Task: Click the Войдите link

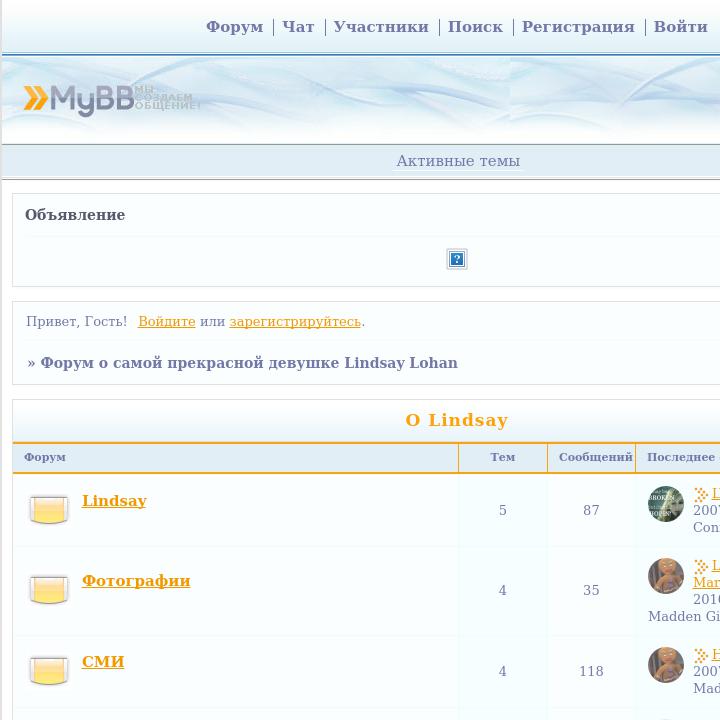Action: tap(167, 321)
